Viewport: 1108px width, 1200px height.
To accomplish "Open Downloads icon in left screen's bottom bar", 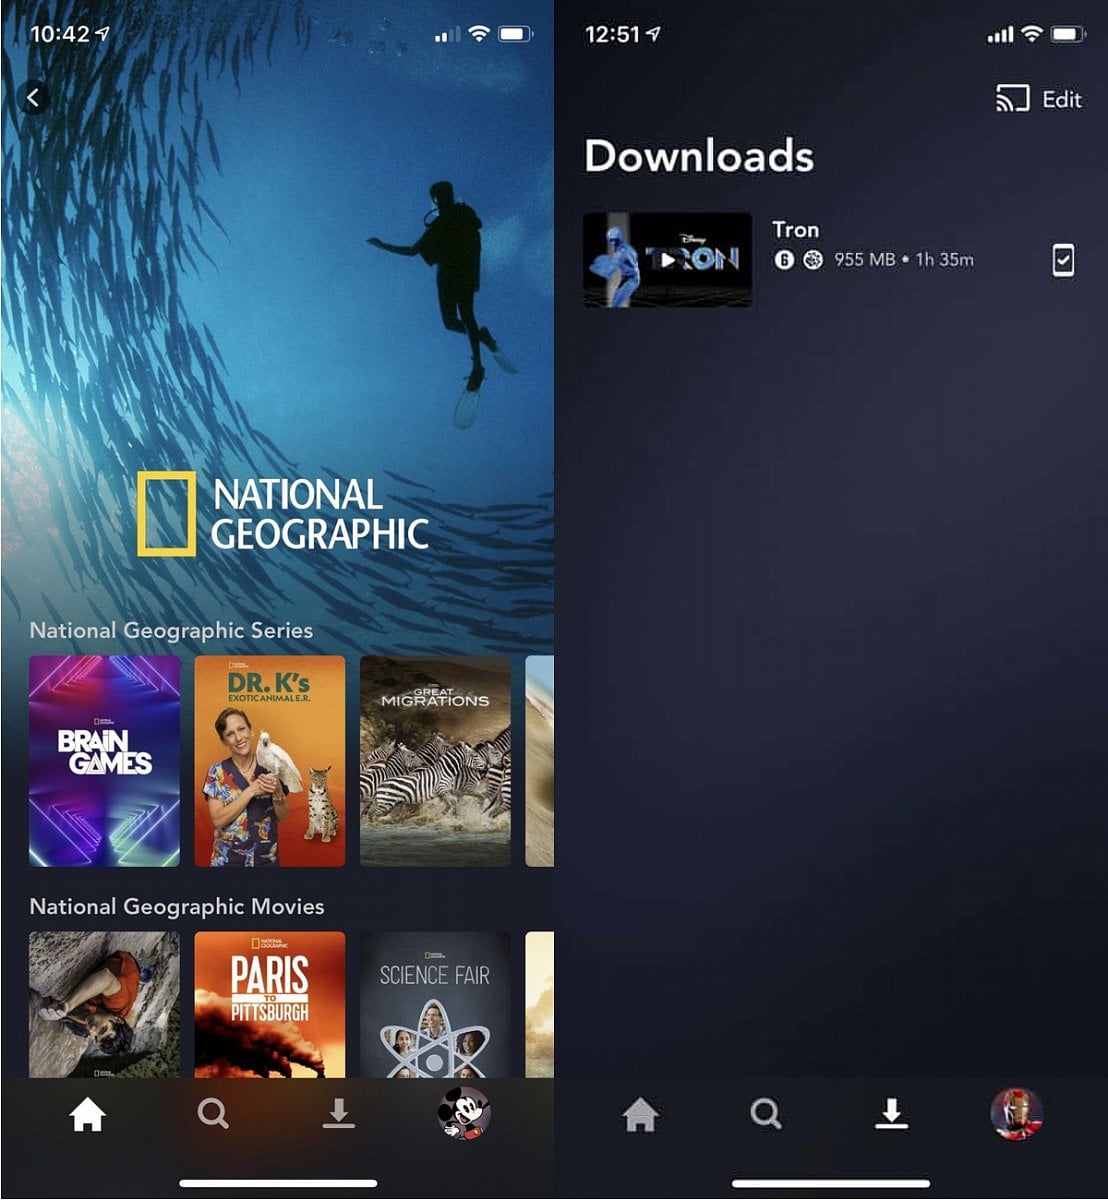I will (x=339, y=1114).
